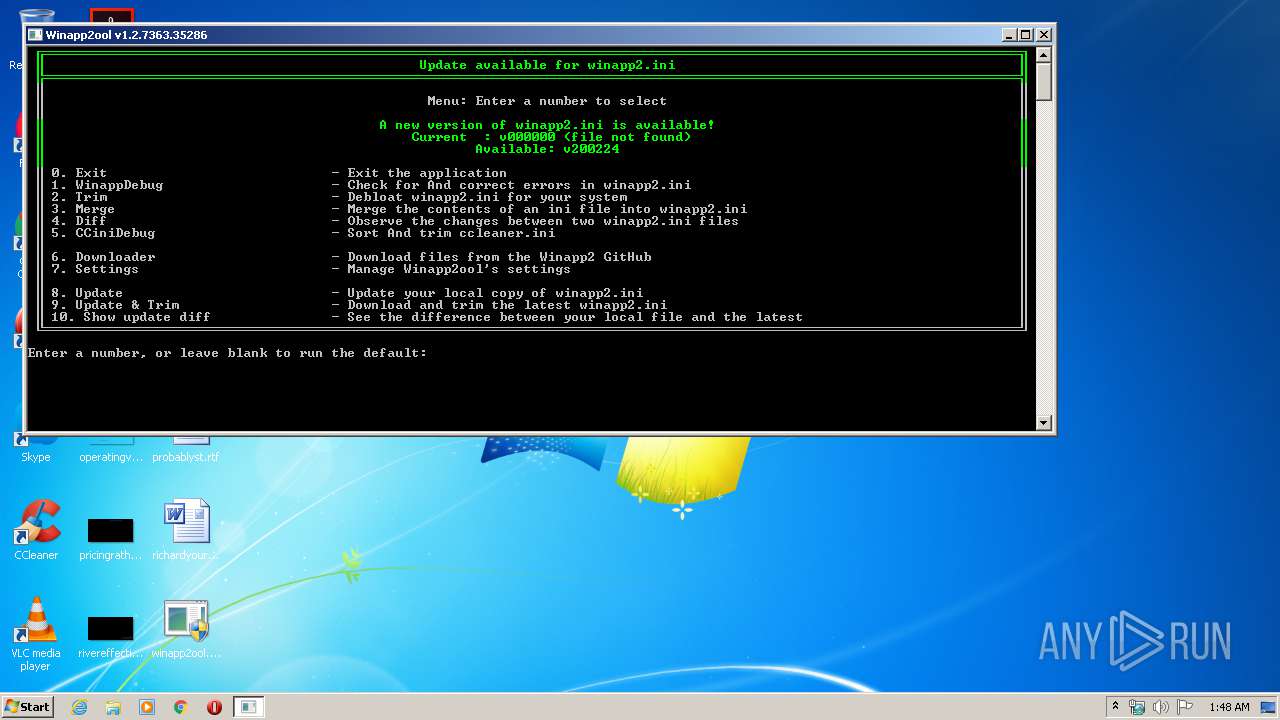Click the console scrollbar down arrow

coord(1044,423)
